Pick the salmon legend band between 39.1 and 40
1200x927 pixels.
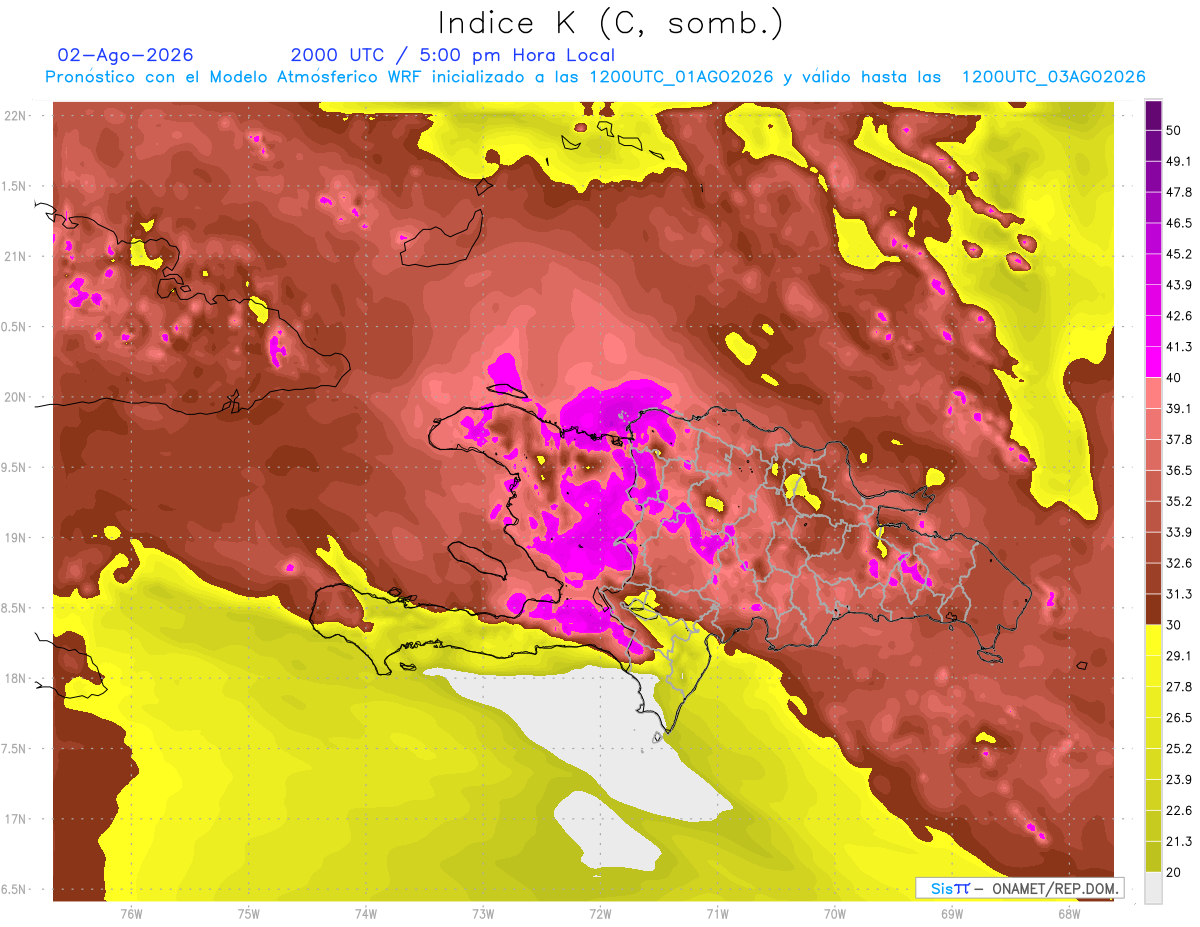click(1153, 392)
